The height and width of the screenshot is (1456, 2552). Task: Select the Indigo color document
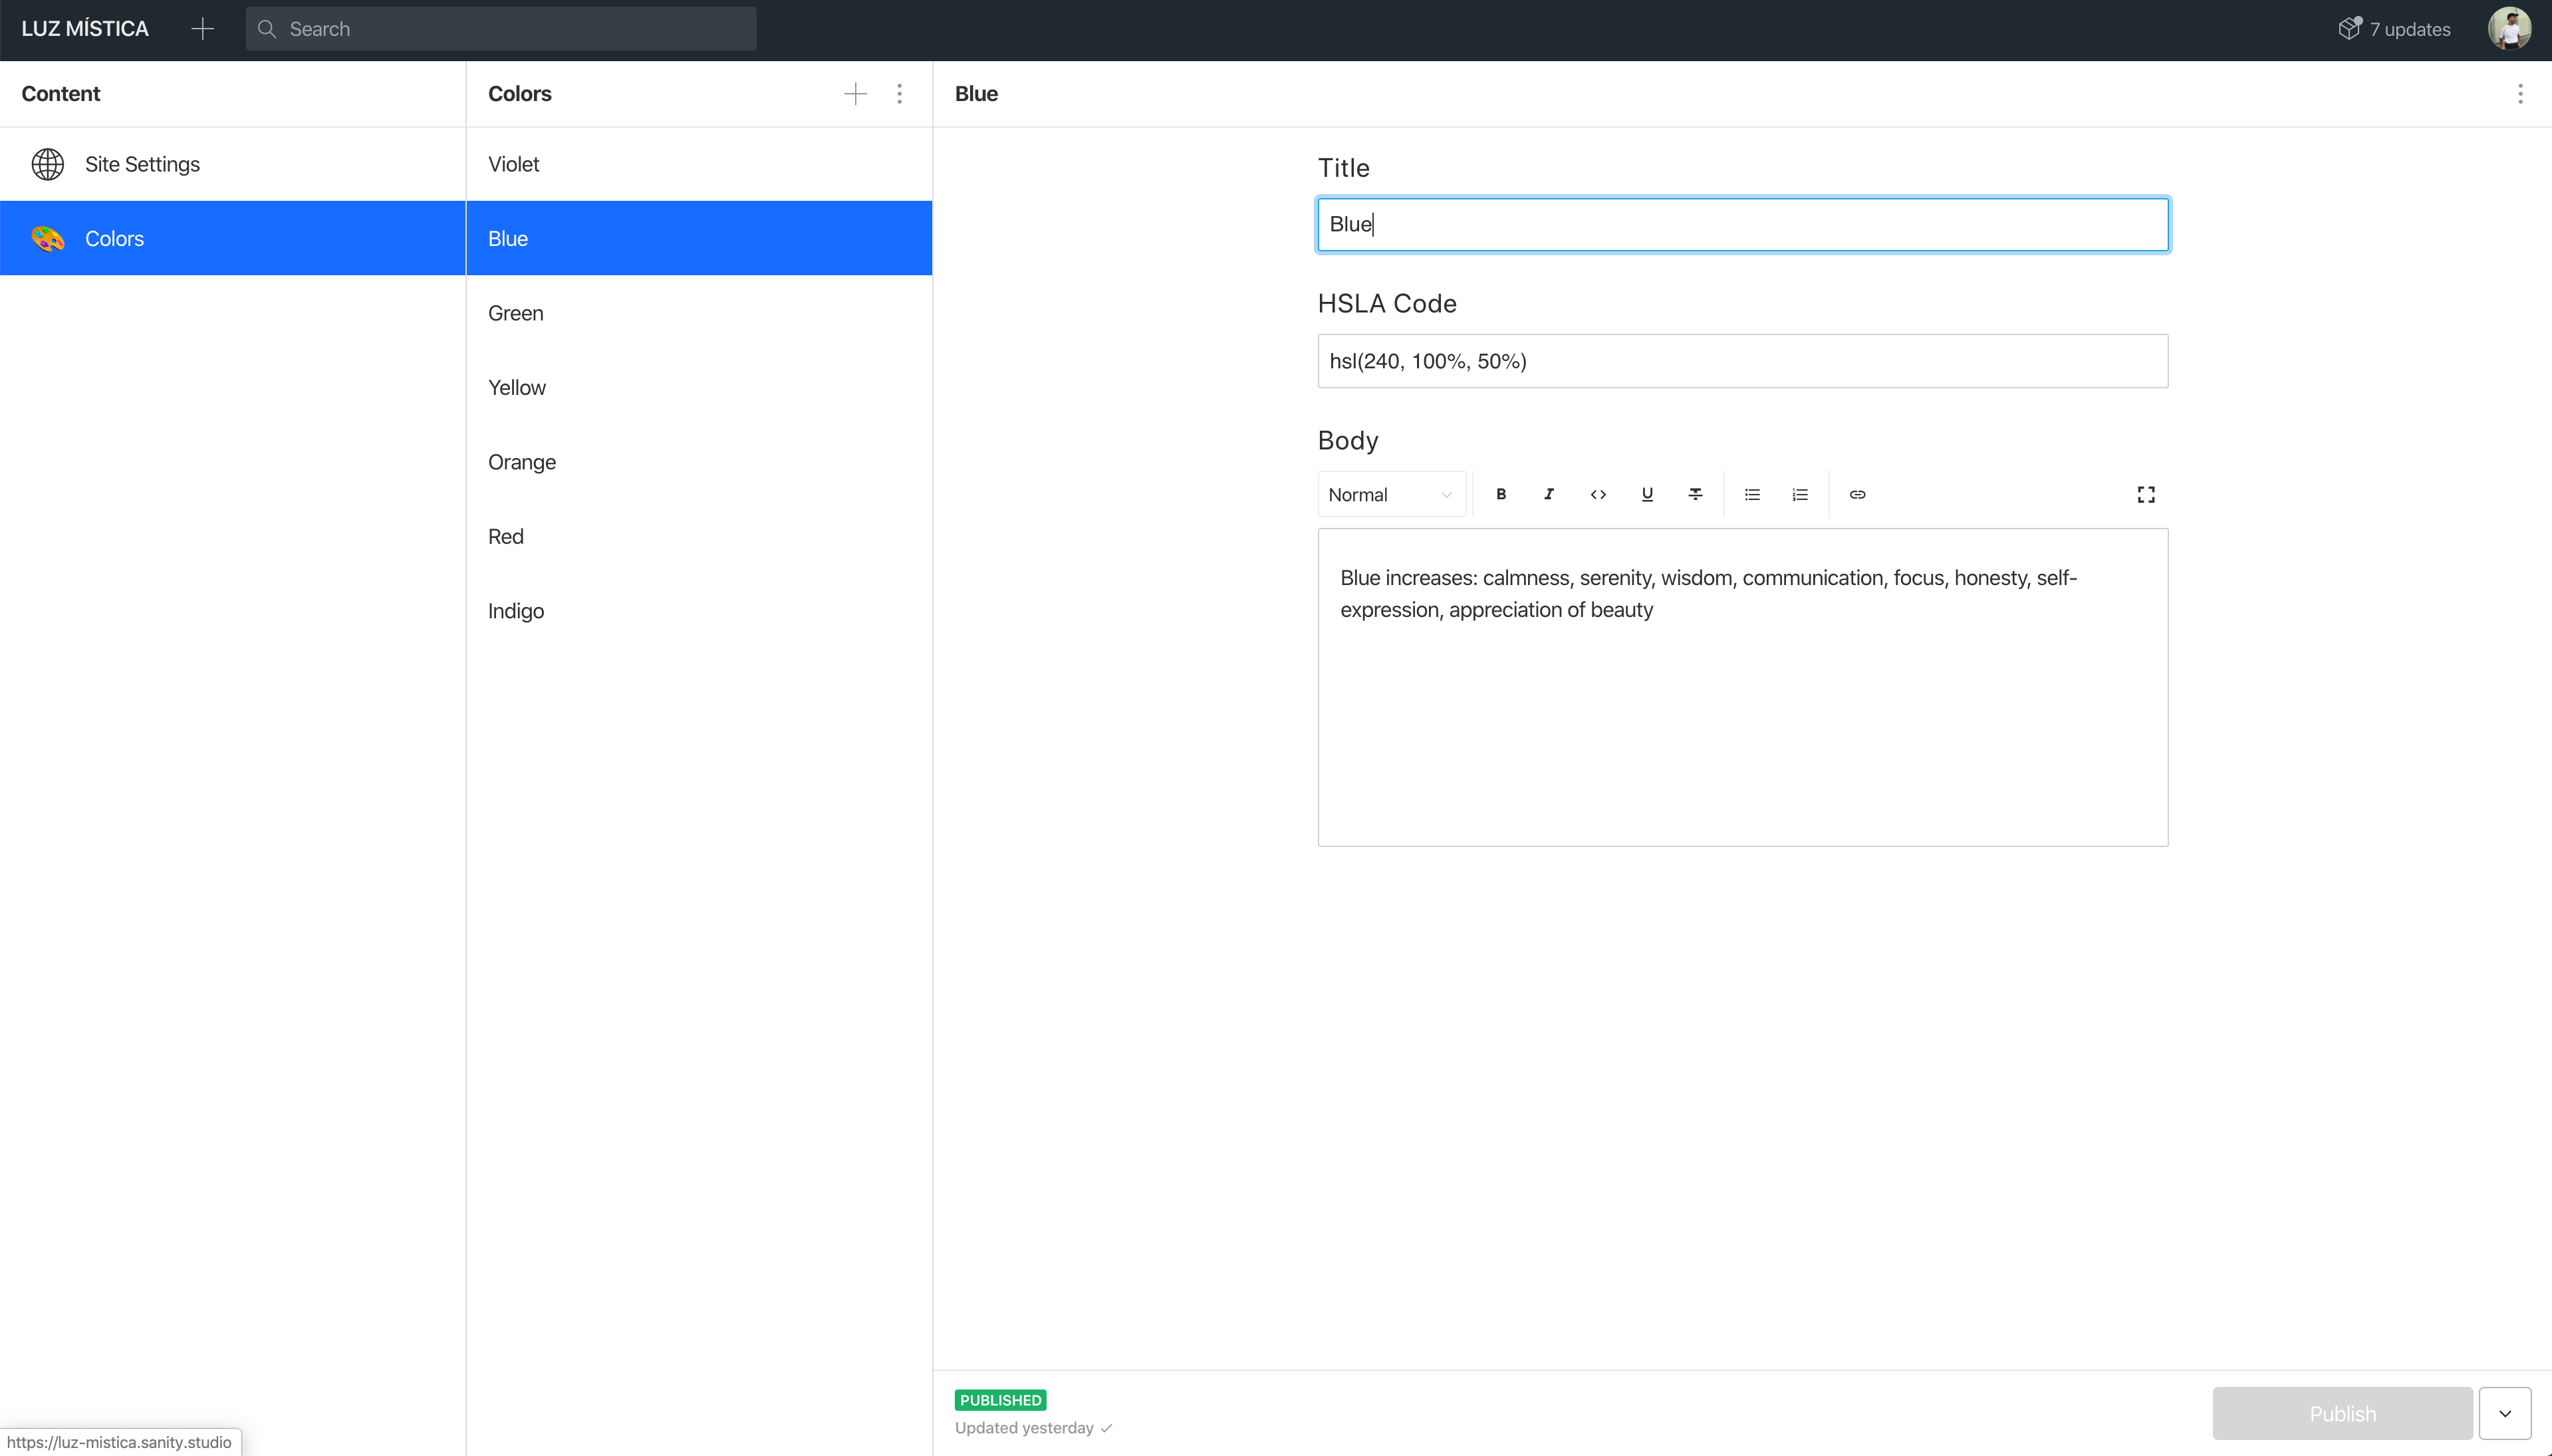click(516, 611)
